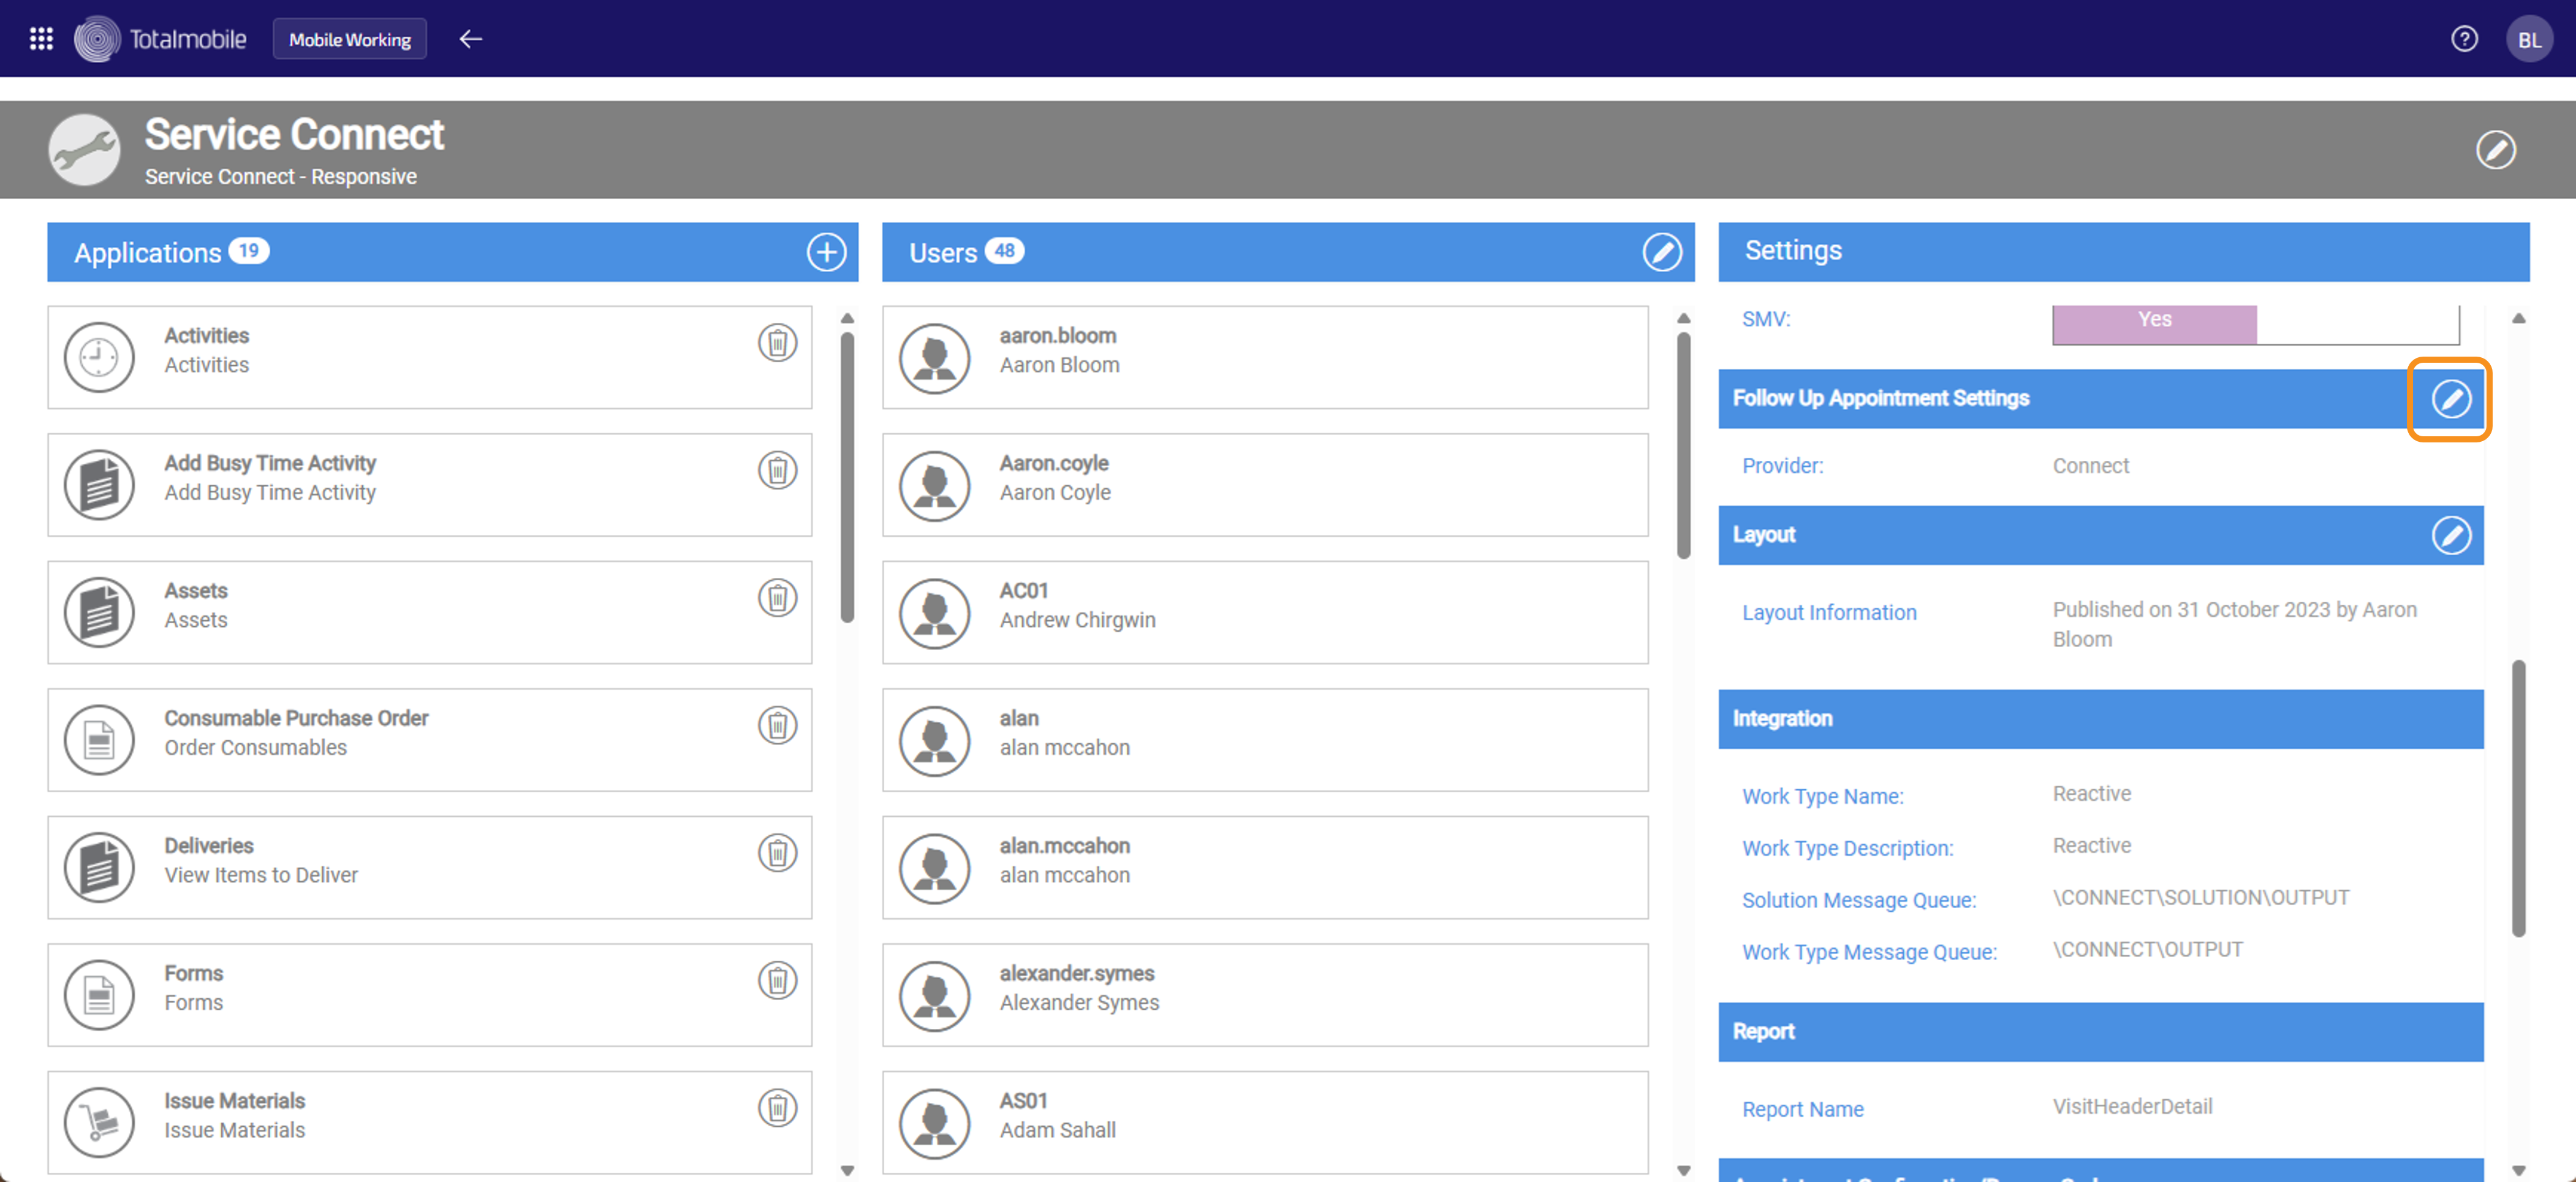2576x1182 pixels.
Task: Remove the Deliveries application trash icon
Action: [x=777, y=853]
